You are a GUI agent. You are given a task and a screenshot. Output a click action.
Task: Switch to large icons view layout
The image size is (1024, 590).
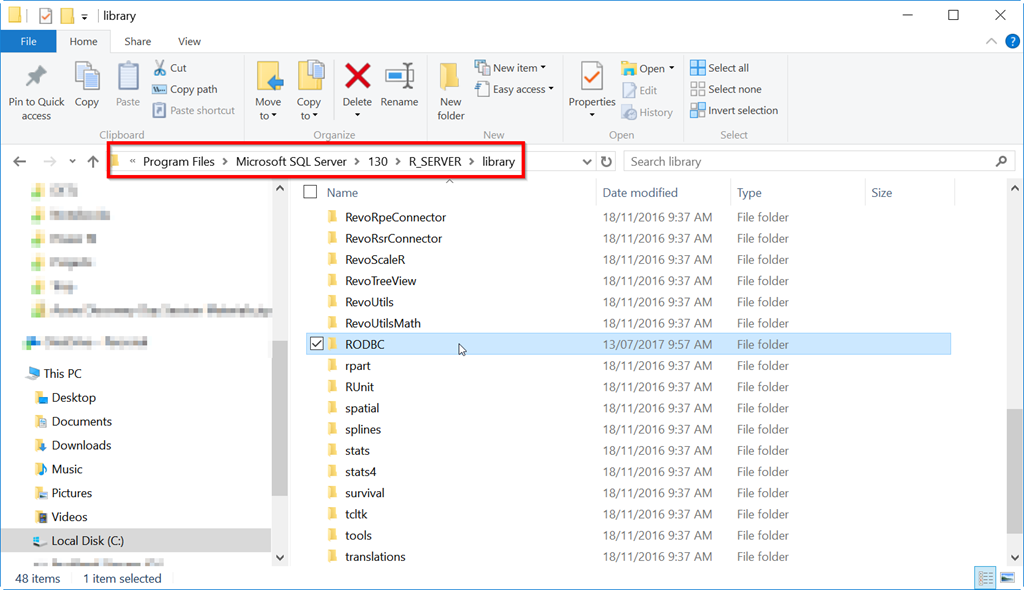click(1008, 578)
